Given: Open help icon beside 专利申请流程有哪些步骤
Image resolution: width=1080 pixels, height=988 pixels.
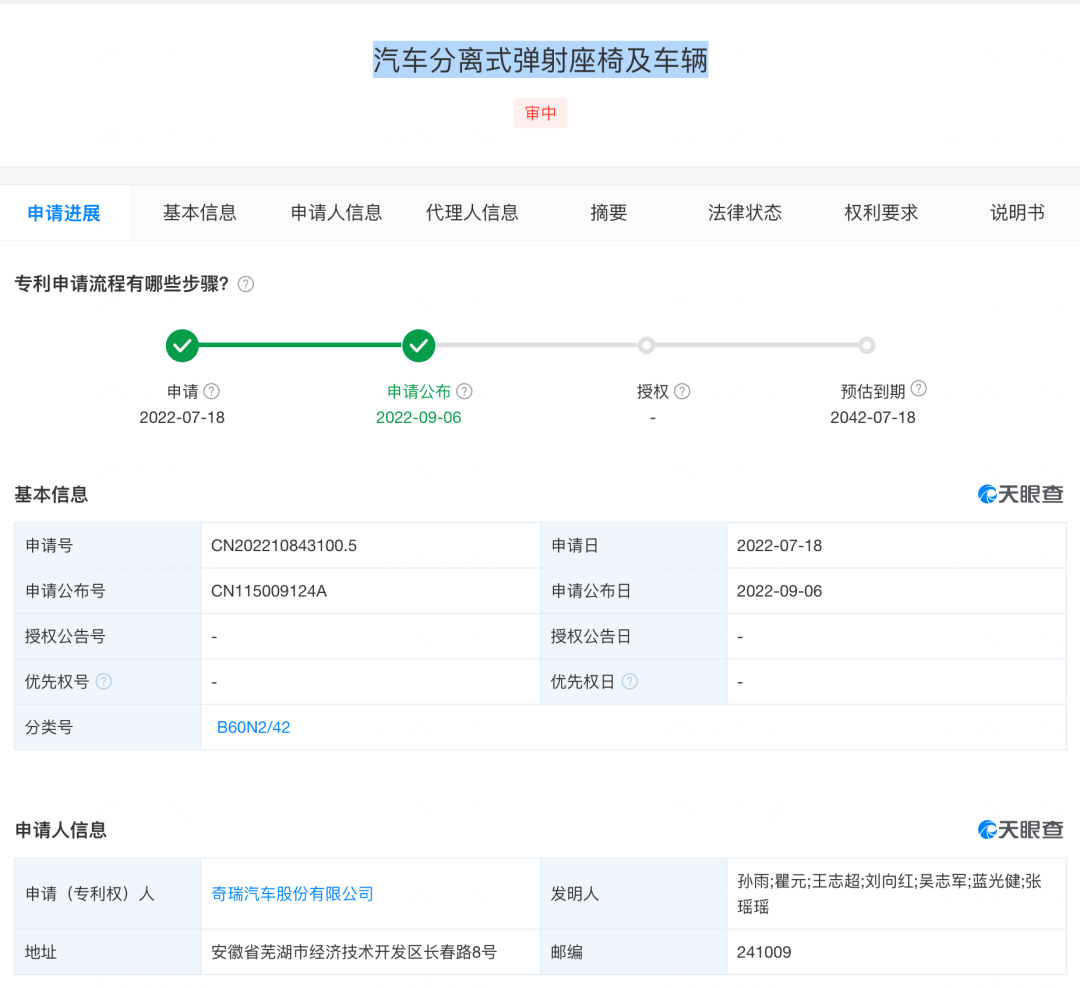Looking at the screenshot, I should [x=246, y=284].
